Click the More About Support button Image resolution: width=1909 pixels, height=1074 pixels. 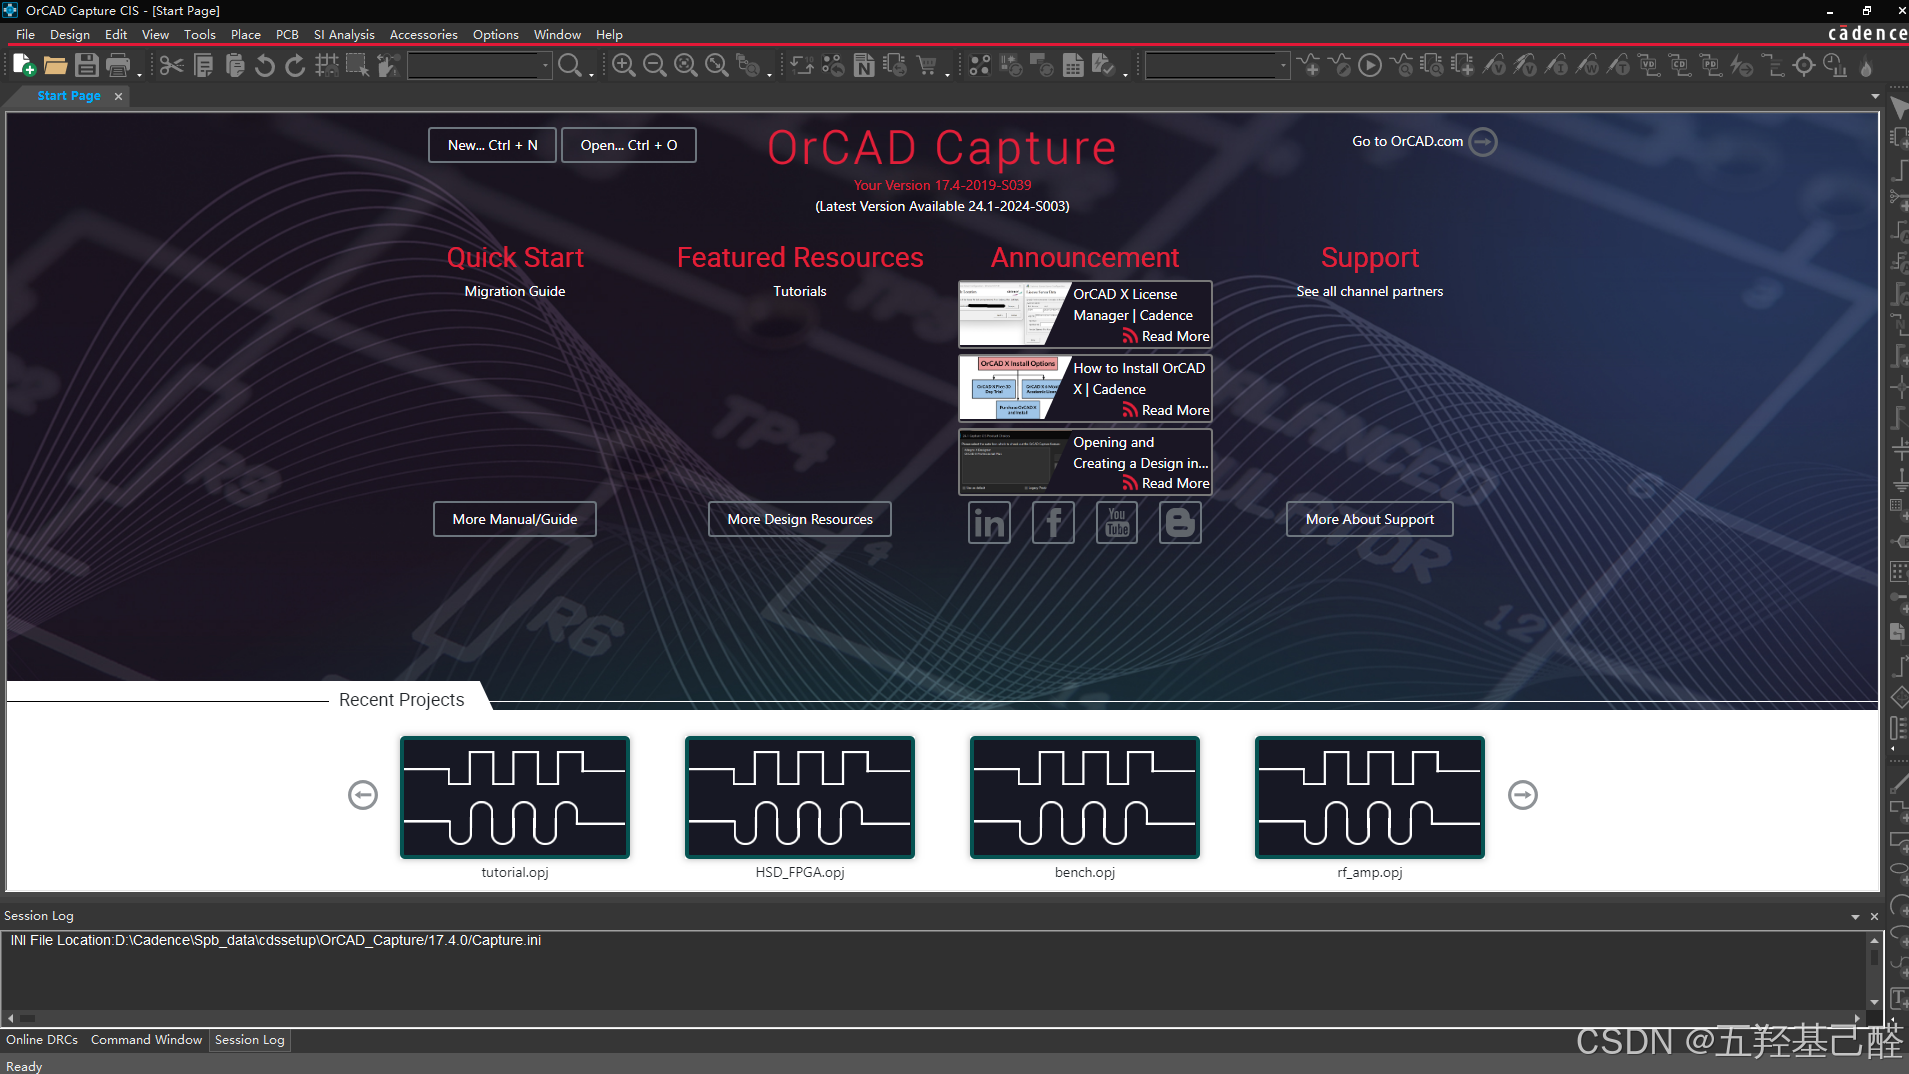coord(1369,519)
